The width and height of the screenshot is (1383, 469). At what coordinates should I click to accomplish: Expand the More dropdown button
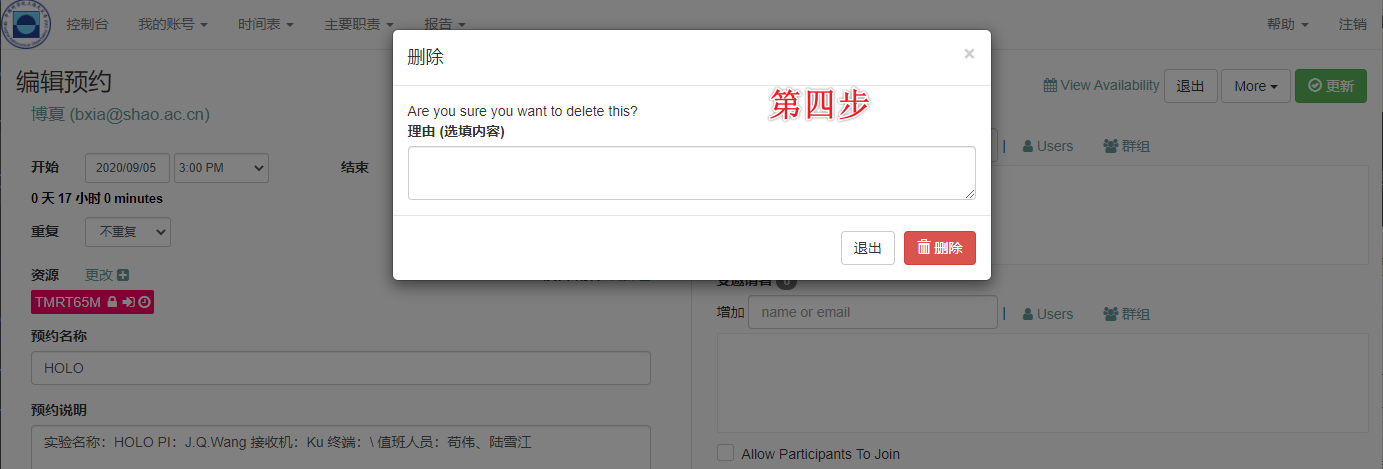point(1255,86)
